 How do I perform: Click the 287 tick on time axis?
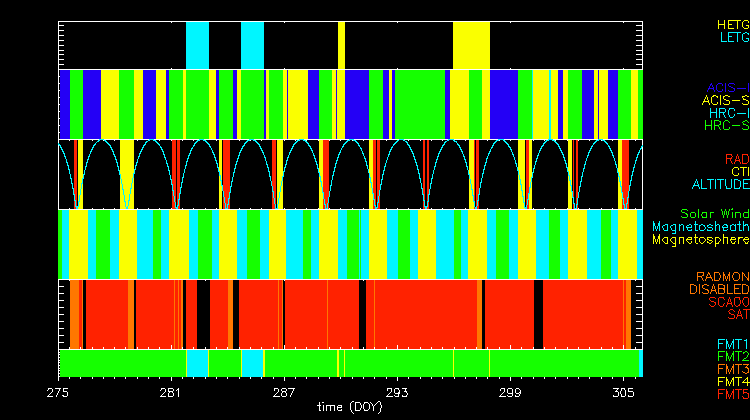point(284,392)
